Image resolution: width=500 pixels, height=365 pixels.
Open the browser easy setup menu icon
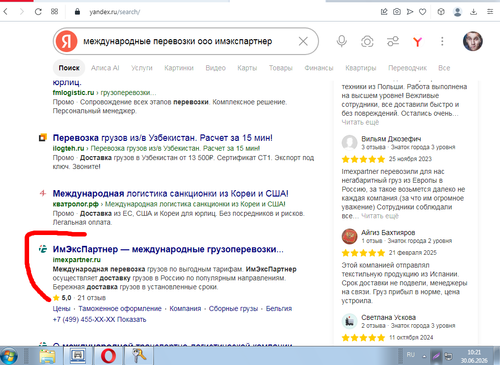pos(490,12)
